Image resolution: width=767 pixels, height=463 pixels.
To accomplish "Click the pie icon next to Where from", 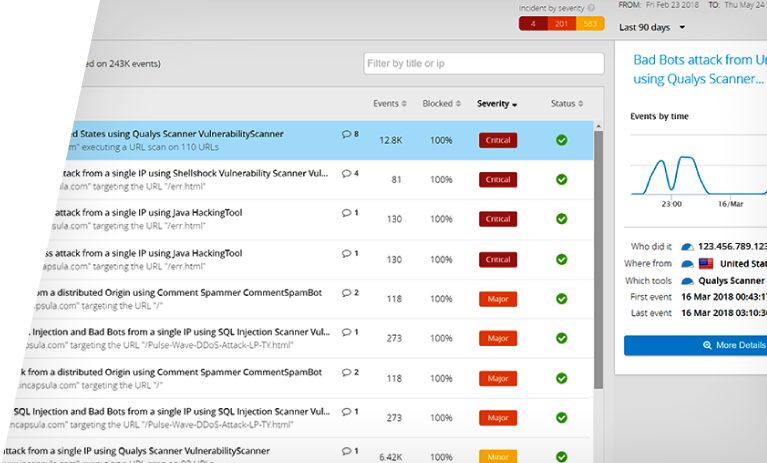I will 687,264.
